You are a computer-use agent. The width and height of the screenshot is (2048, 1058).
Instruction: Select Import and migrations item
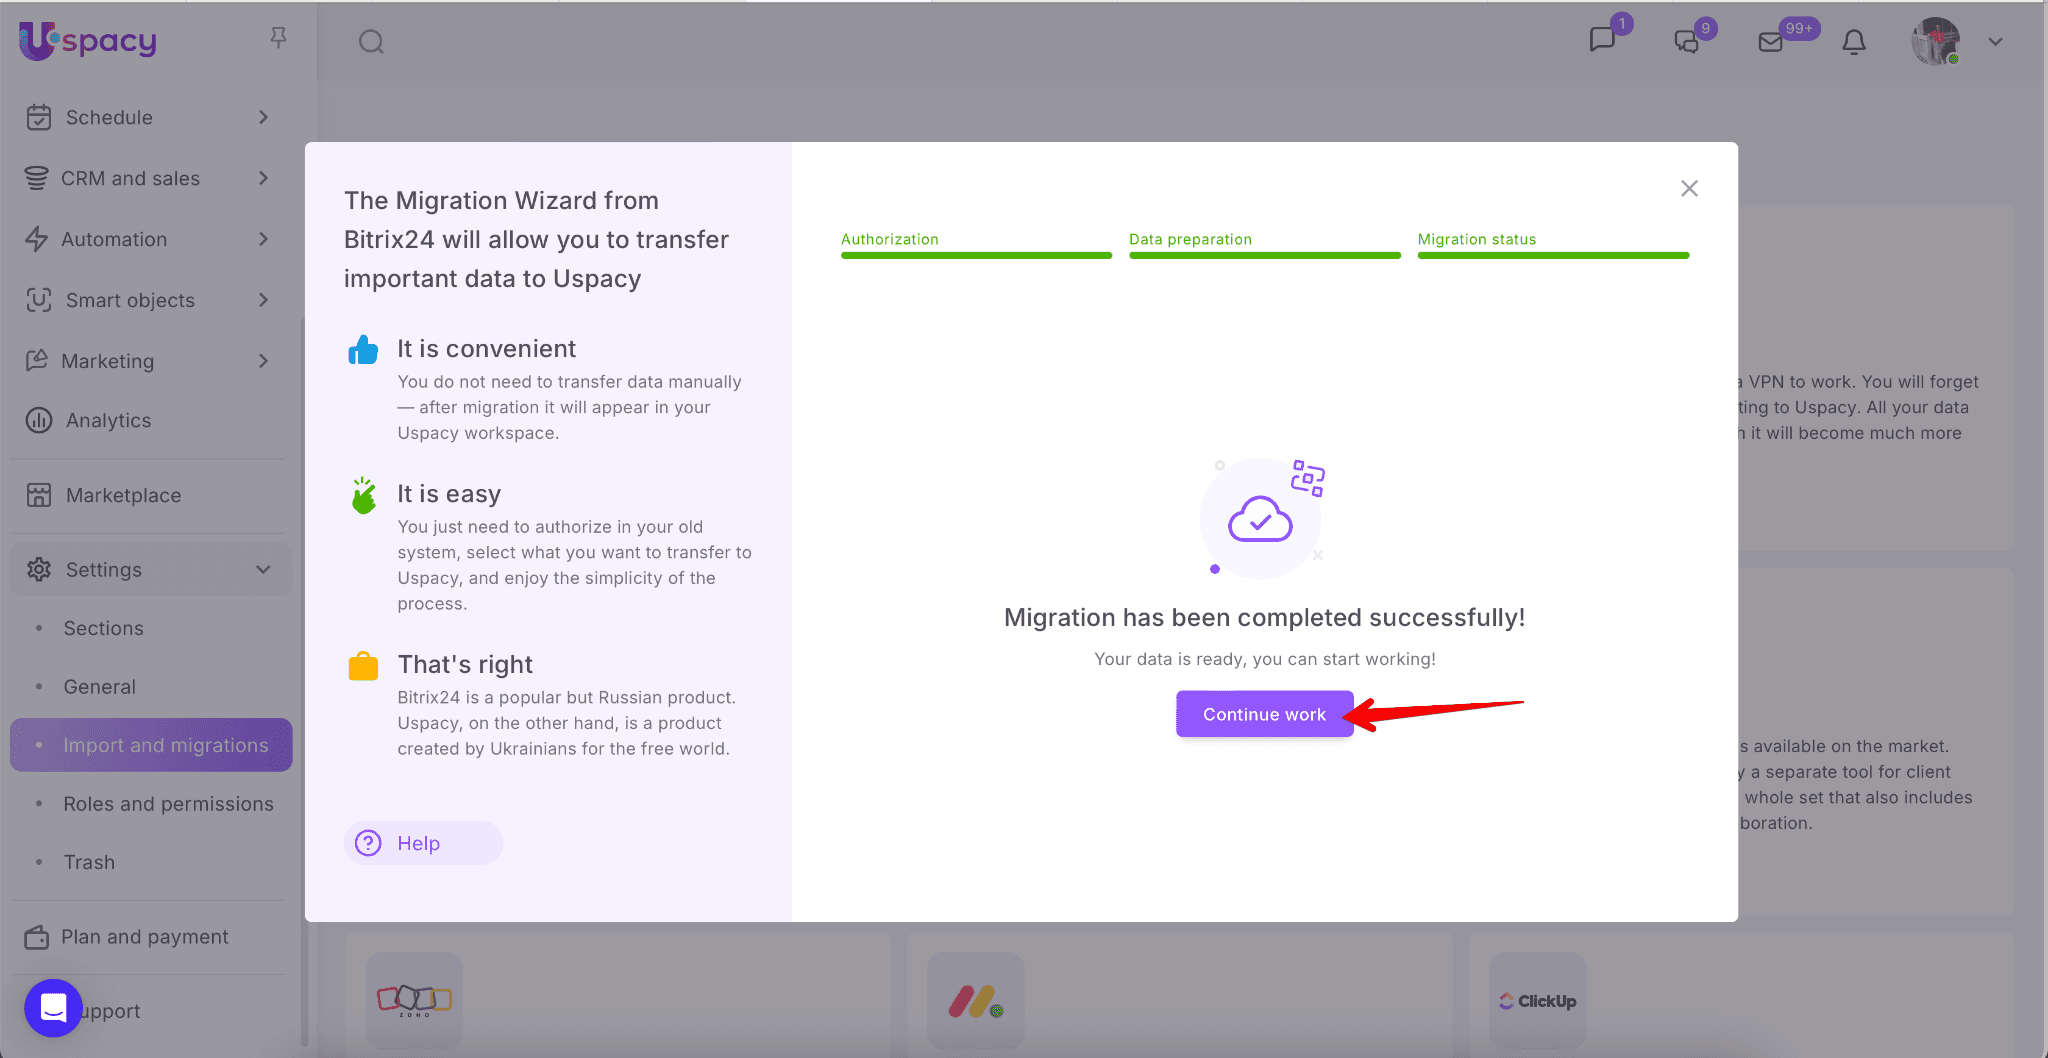pos(151,745)
